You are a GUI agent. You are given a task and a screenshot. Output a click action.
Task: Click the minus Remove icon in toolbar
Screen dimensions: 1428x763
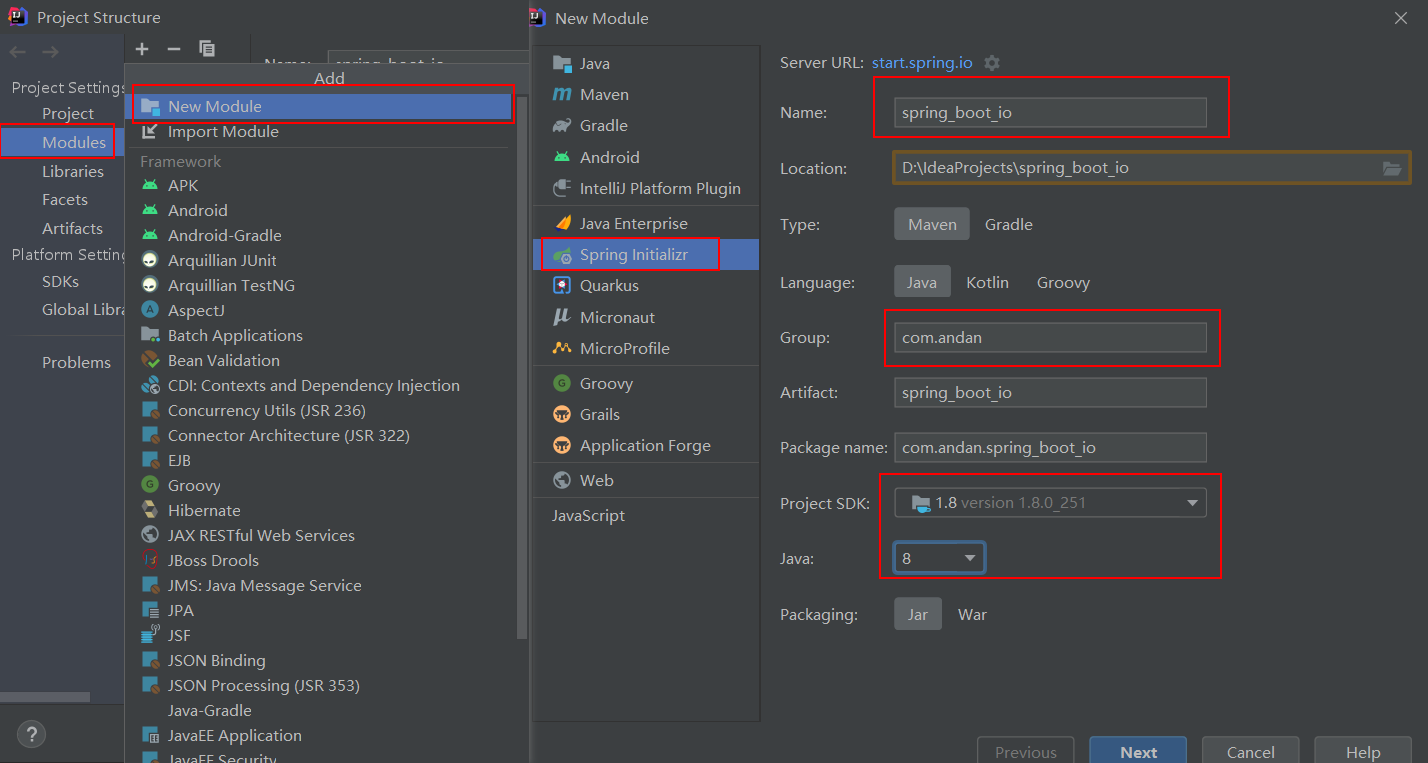174,49
